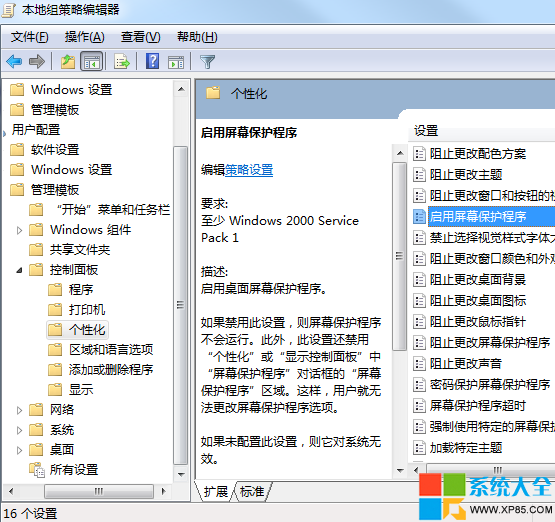
Task: Select 阻止更改窗口和按钮的 policy row
Action: click(x=492, y=196)
